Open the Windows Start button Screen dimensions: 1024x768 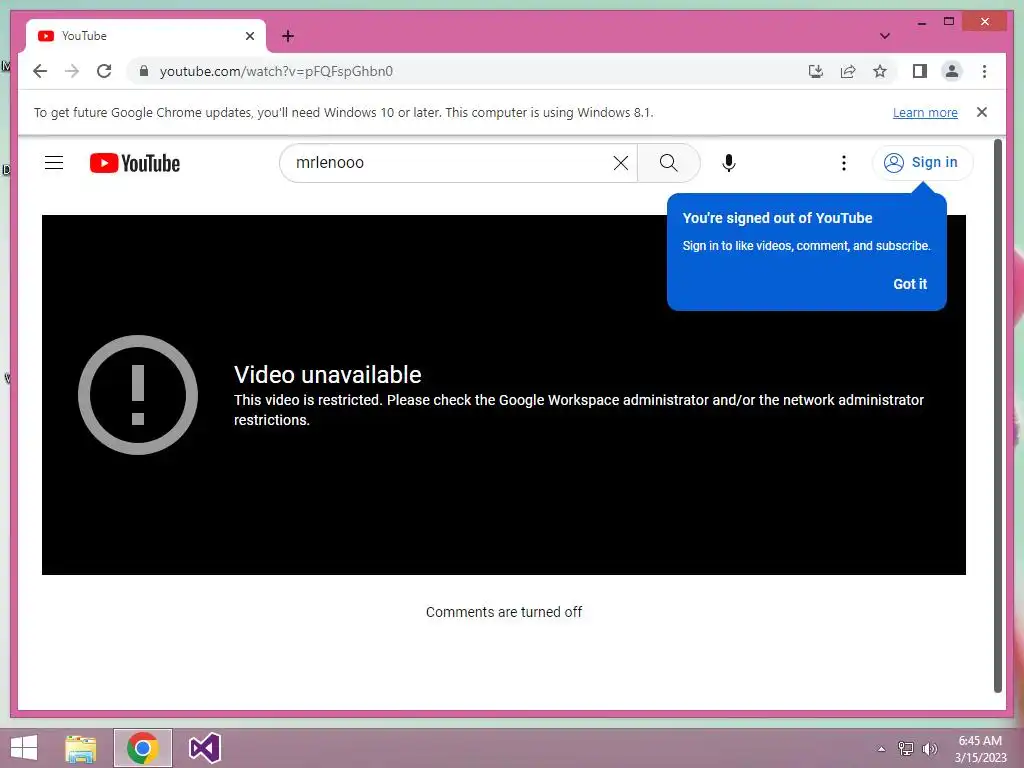[24, 748]
